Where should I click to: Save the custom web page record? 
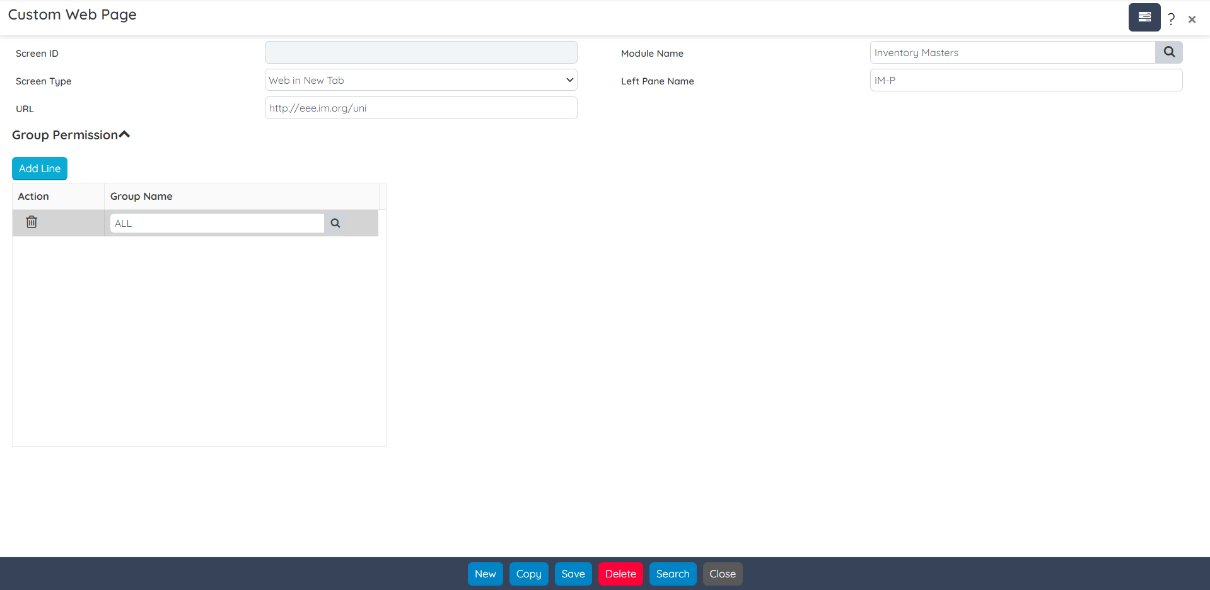pyautogui.click(x=573, y=574)
